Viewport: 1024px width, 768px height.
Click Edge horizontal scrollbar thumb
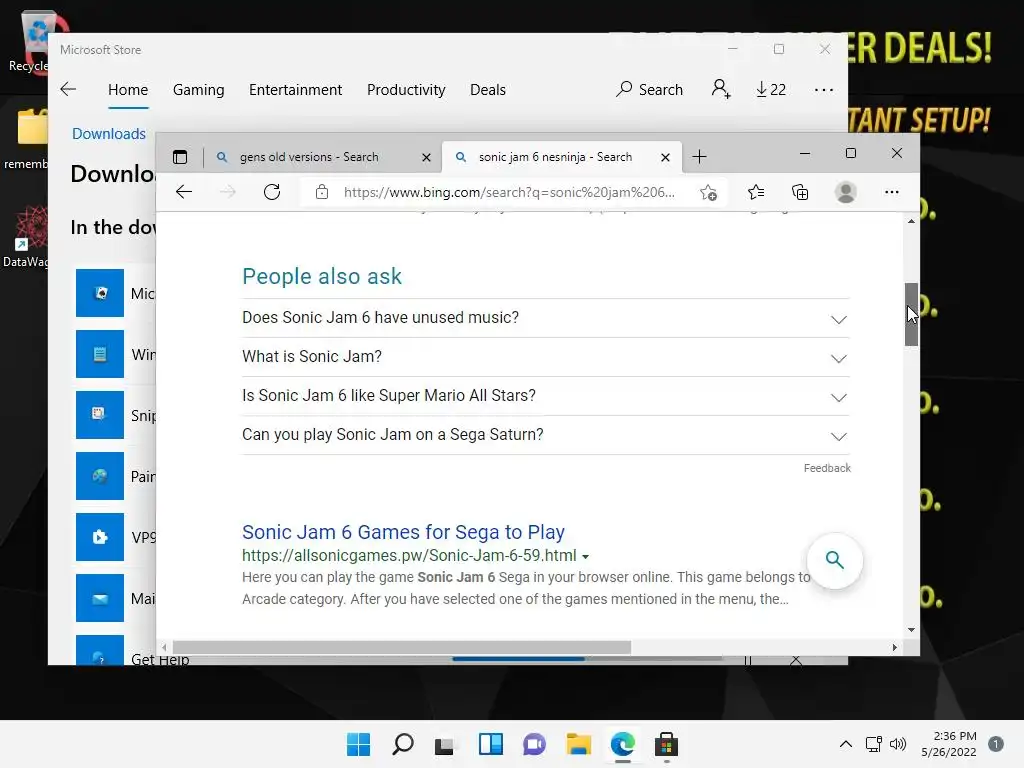[x=402, y=647]
